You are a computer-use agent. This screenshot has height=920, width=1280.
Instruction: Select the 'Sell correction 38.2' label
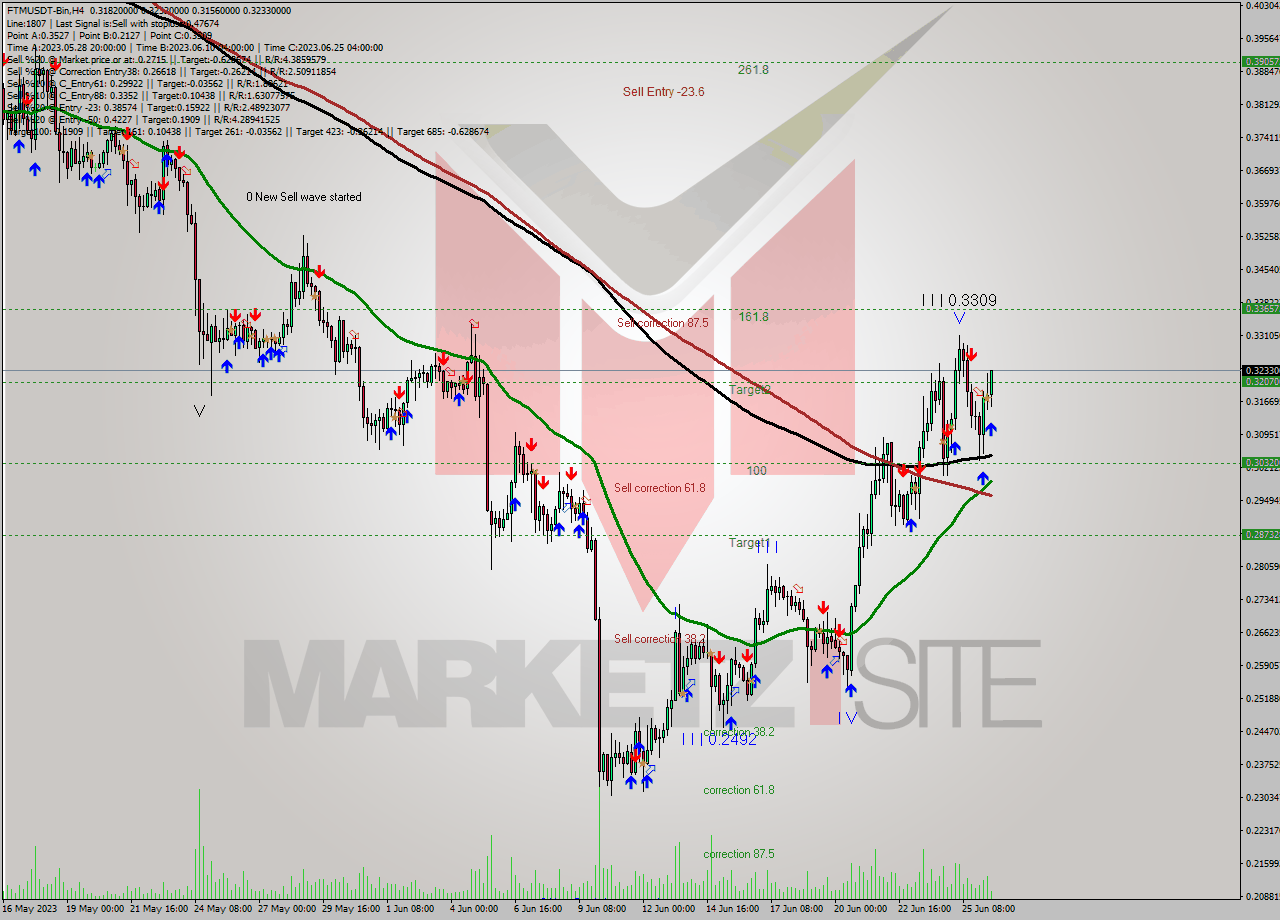pos(660,639)
